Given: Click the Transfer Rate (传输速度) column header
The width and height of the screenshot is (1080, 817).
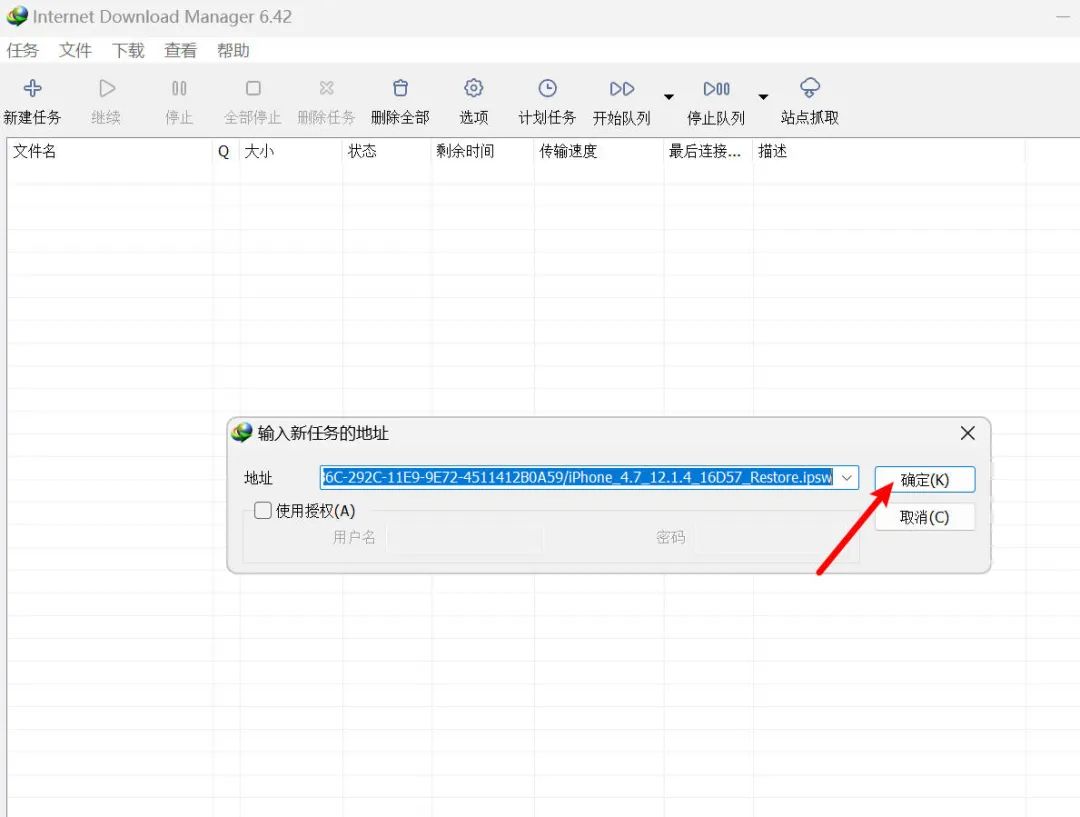Looking at the screenshot, I should [599, 151].
